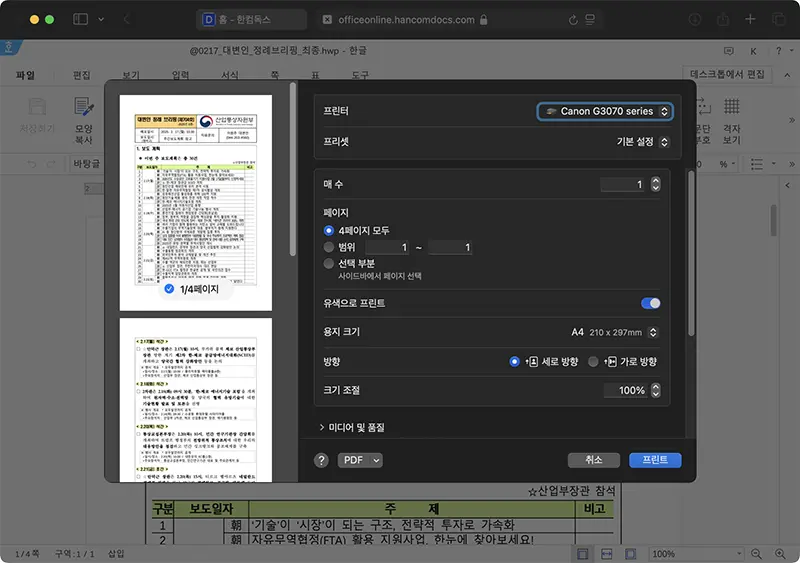Click the 프린트 print button

click(655, 460)
